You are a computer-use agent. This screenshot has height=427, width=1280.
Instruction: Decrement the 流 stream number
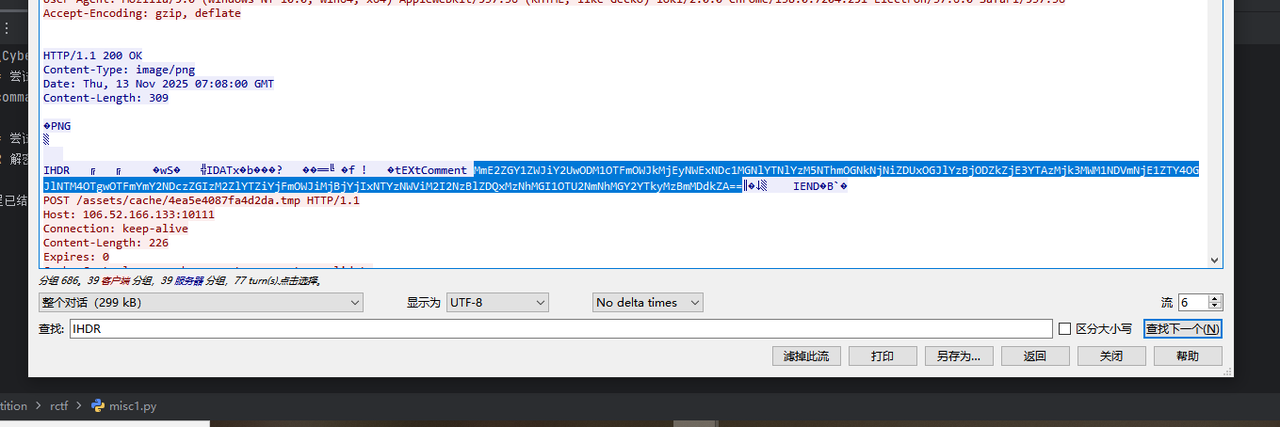pyautogui.click(x=1215, y=306)
